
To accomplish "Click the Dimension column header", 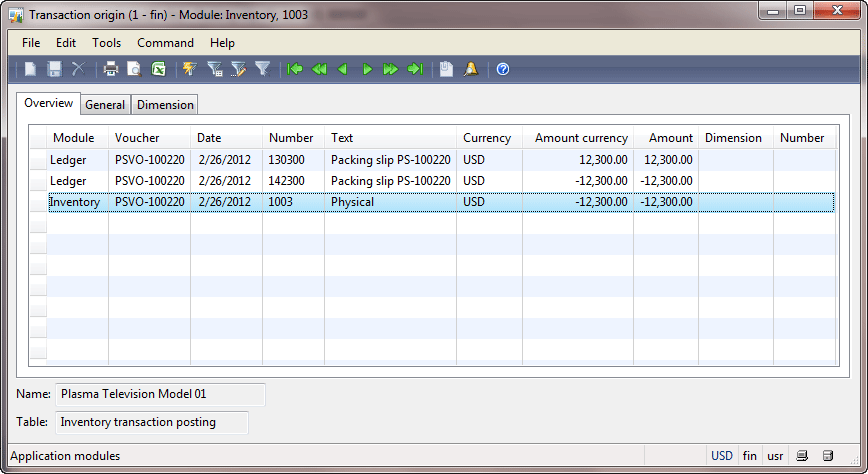I will coord(736,138).
